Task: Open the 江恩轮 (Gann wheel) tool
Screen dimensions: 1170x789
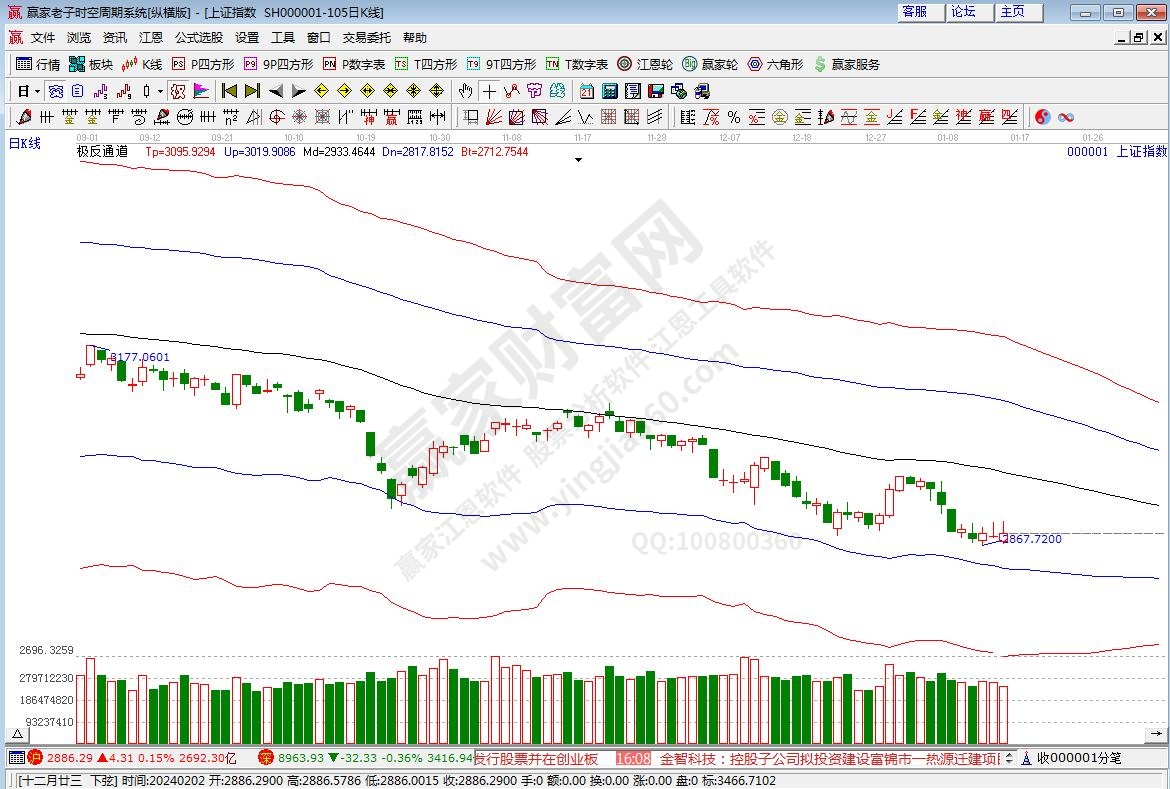Action: click(x=650, y=64)
